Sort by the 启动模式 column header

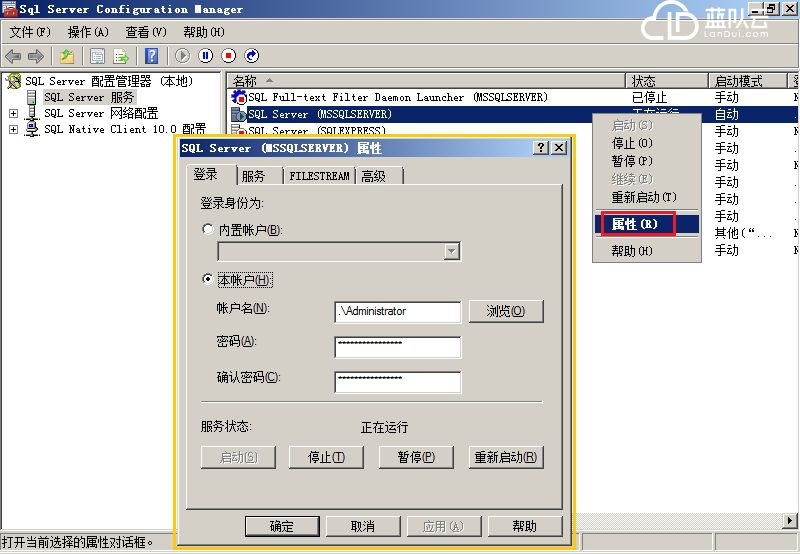tap(748, 81)
